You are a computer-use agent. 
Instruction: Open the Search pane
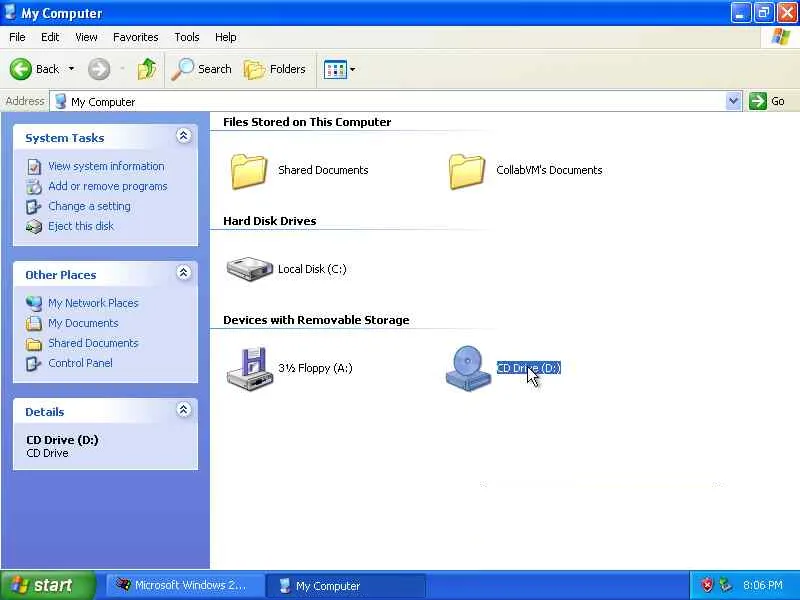202,69
